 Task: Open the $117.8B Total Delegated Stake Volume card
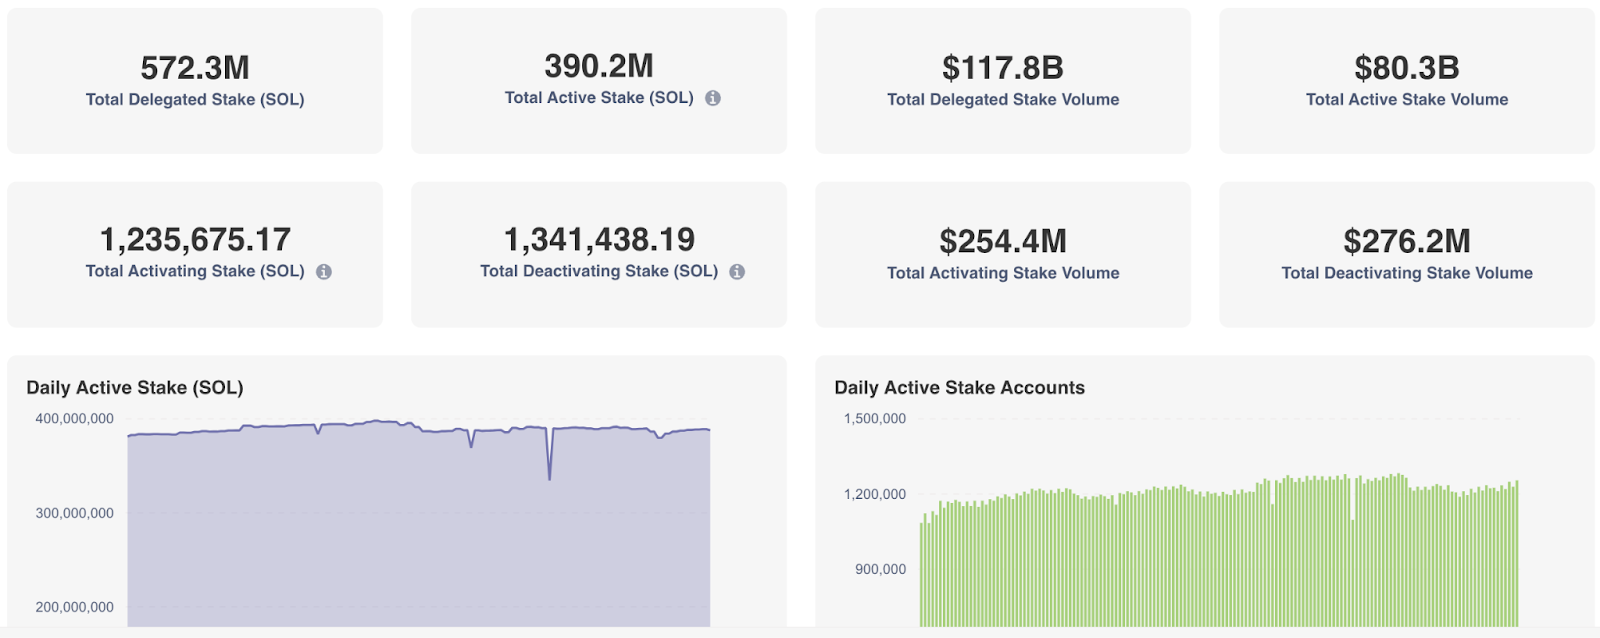click(x=1003, y=81)
